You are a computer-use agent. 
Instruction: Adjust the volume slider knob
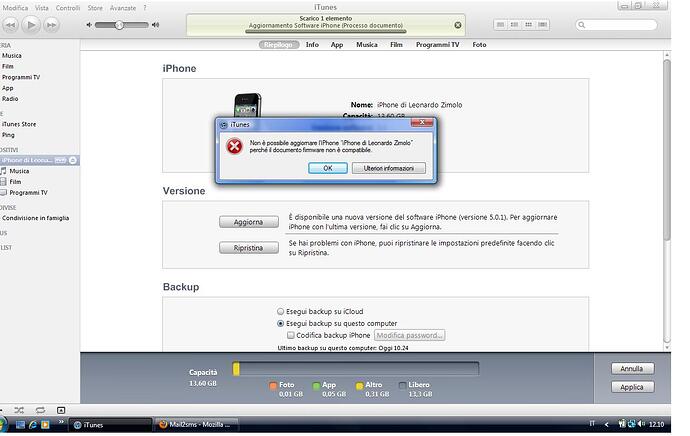[119, 25]
